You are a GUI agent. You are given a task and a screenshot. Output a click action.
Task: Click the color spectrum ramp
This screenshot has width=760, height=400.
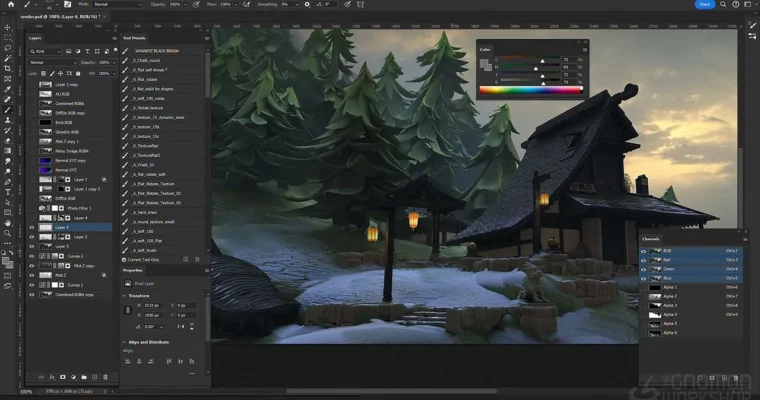530,90
